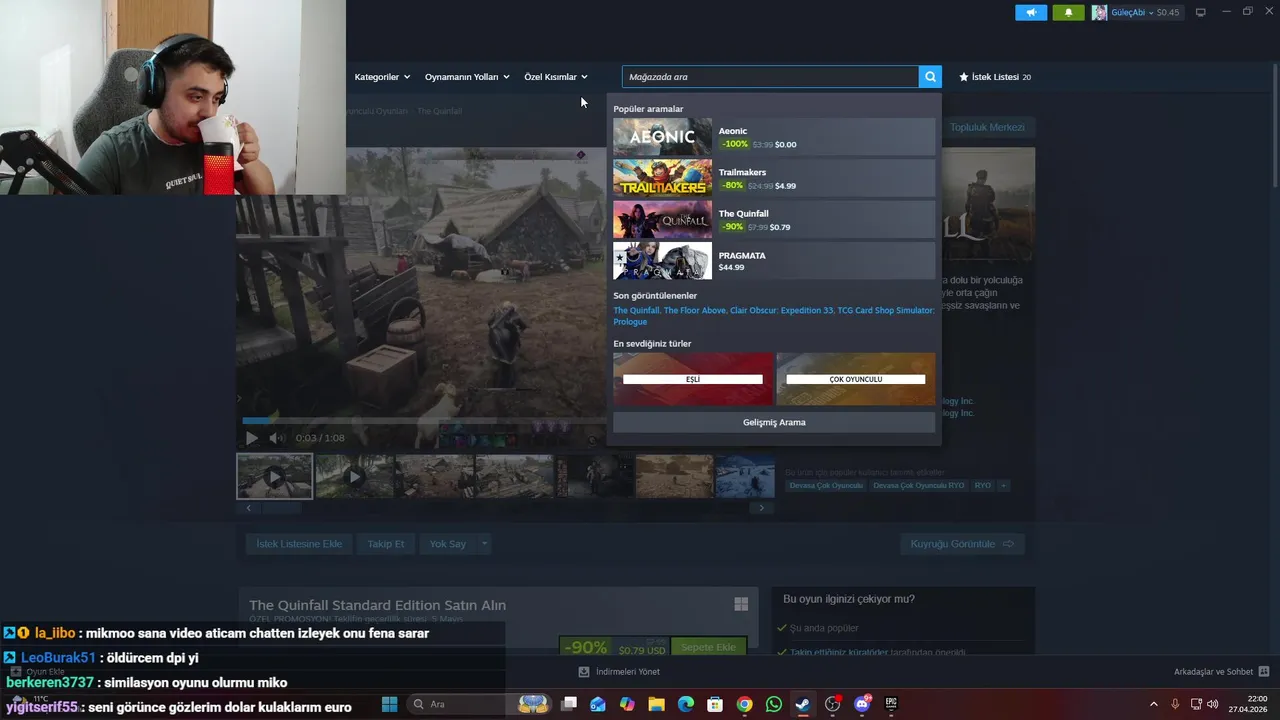This screenshot has height=720, width=1280.
Task: Open Task View on the taskbar
Action: click(x=569, y=704)
